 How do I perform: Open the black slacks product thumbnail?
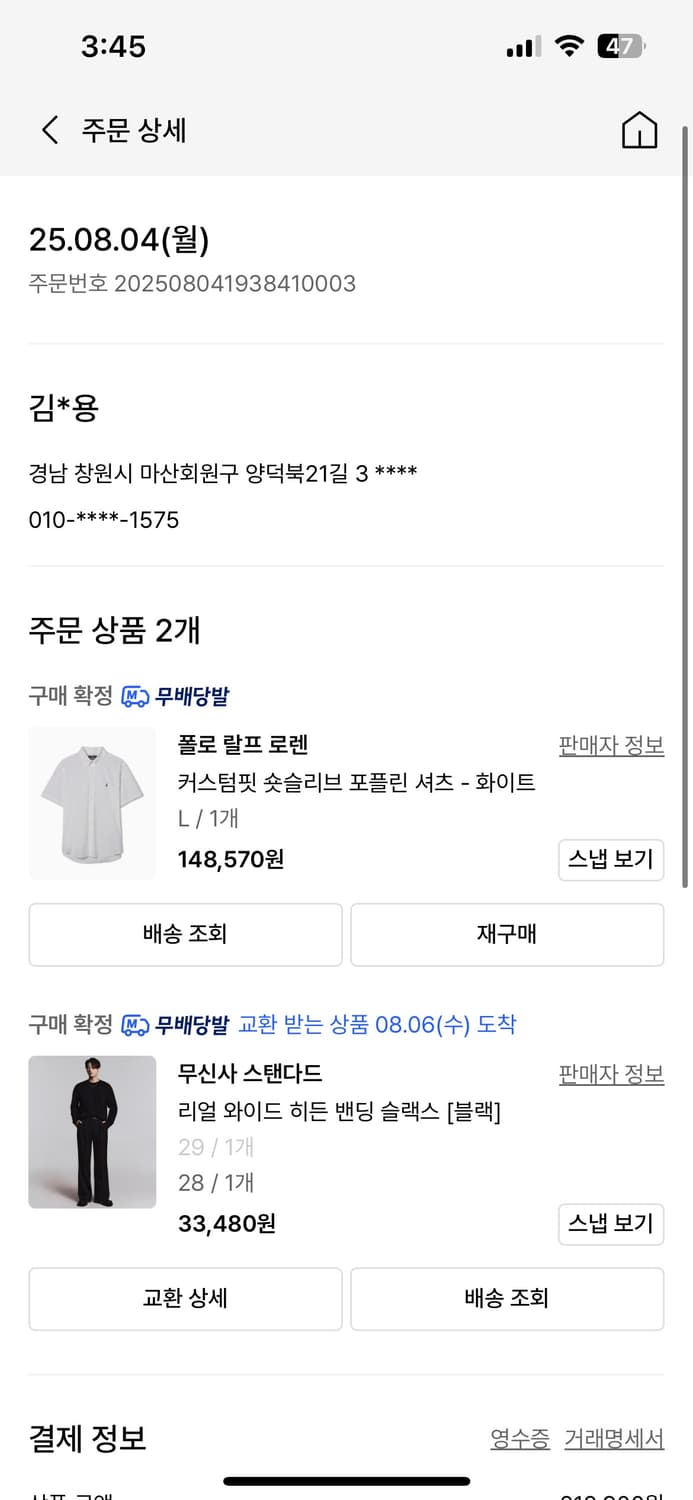92,1132
